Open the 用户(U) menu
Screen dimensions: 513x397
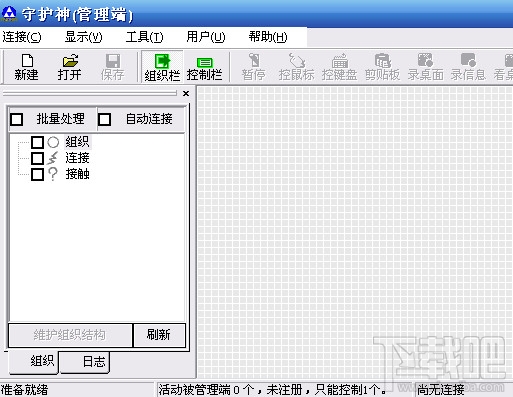[x=206, y=37]
